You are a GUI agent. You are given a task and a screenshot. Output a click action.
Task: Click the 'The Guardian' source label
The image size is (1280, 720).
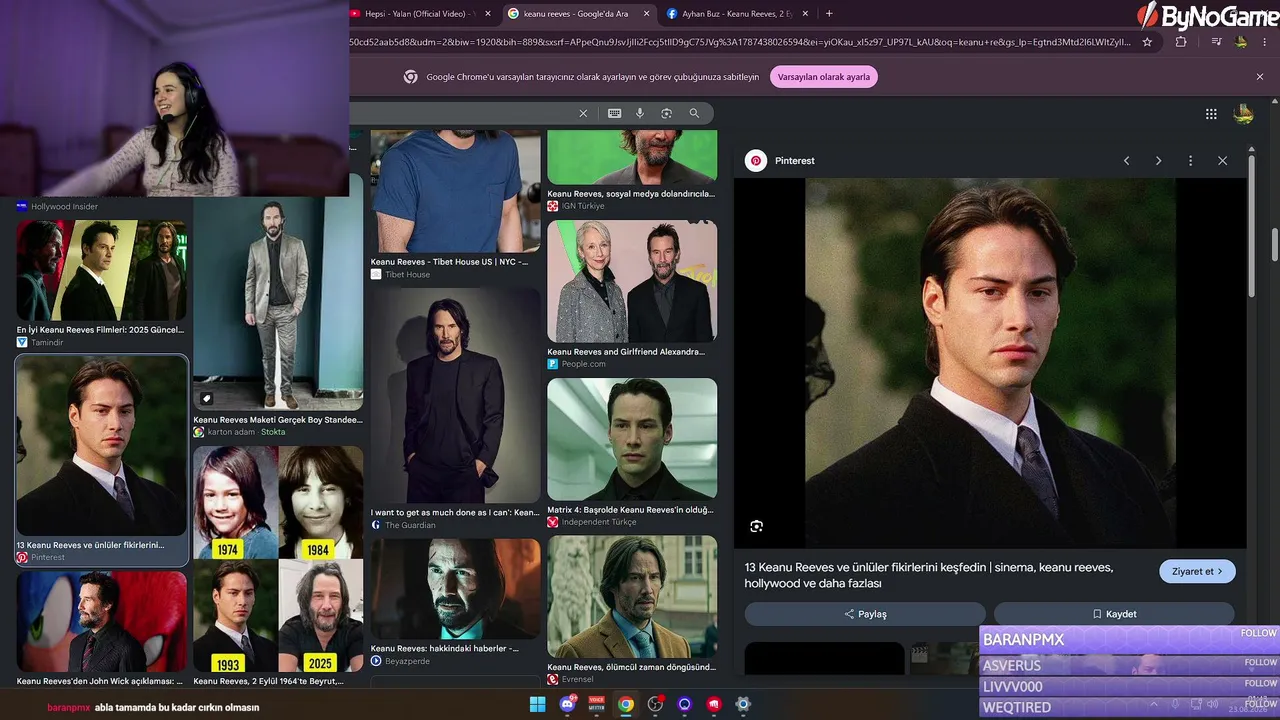[410, 525]
